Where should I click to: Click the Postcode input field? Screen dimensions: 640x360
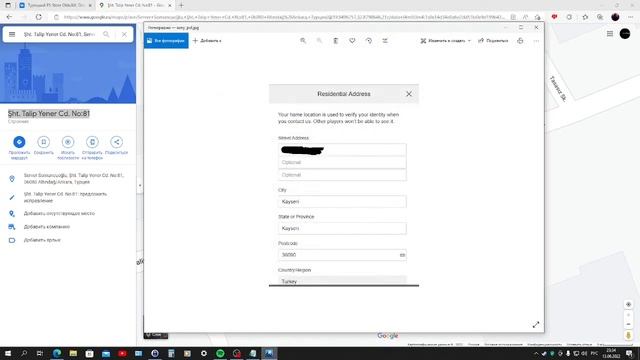342,255
